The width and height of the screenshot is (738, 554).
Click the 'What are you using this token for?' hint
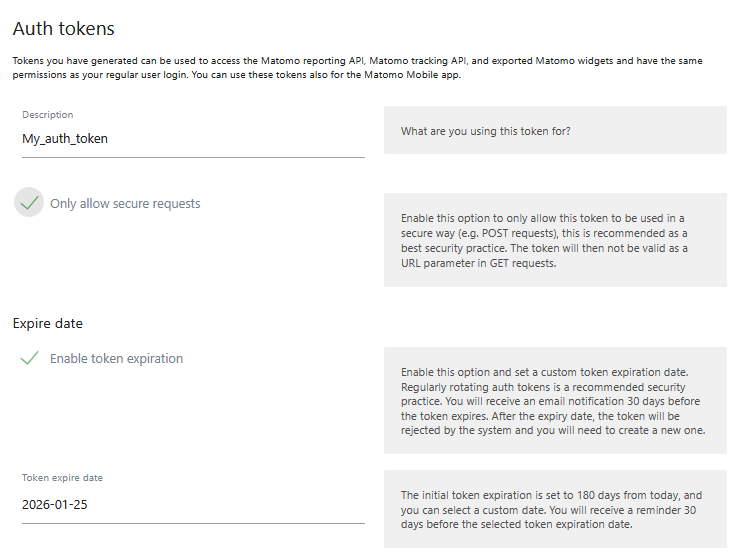485,131
